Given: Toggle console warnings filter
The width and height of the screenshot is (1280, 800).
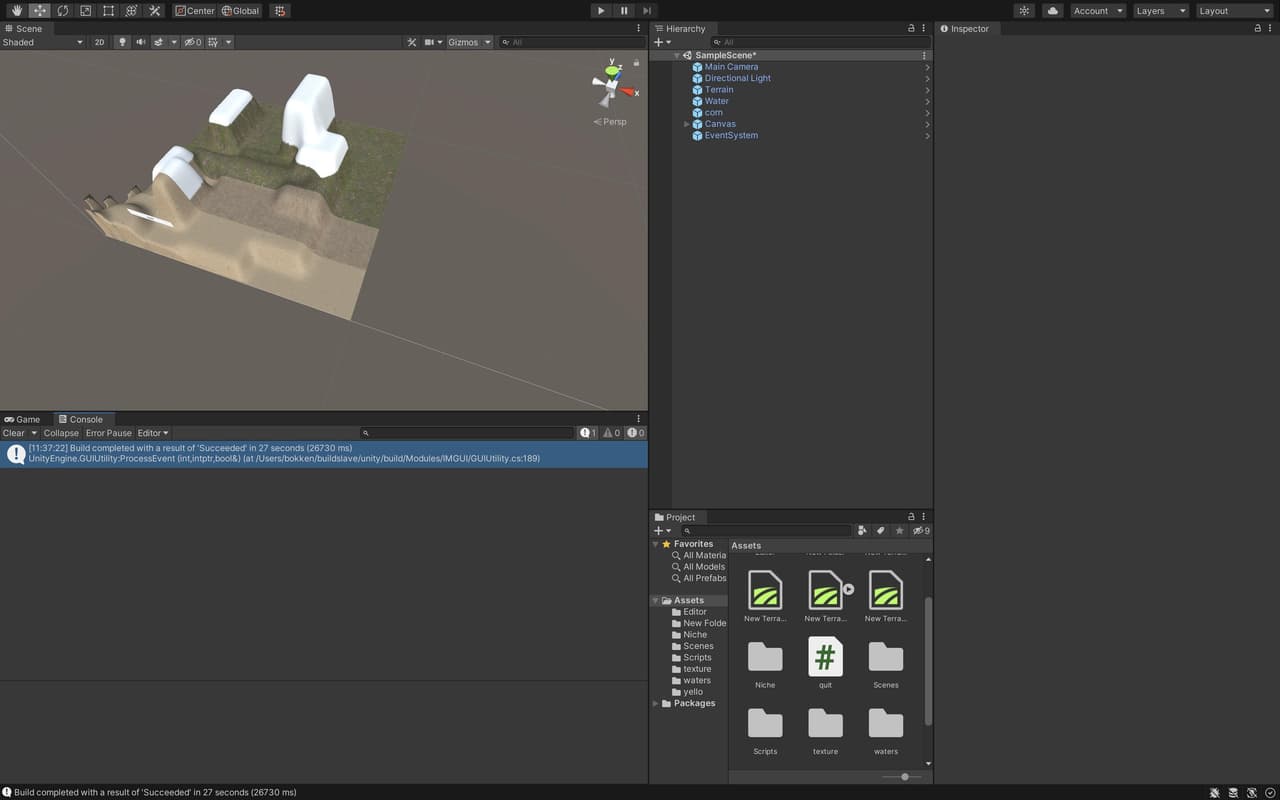Looking at the screenshot, I should coord(611,433).
